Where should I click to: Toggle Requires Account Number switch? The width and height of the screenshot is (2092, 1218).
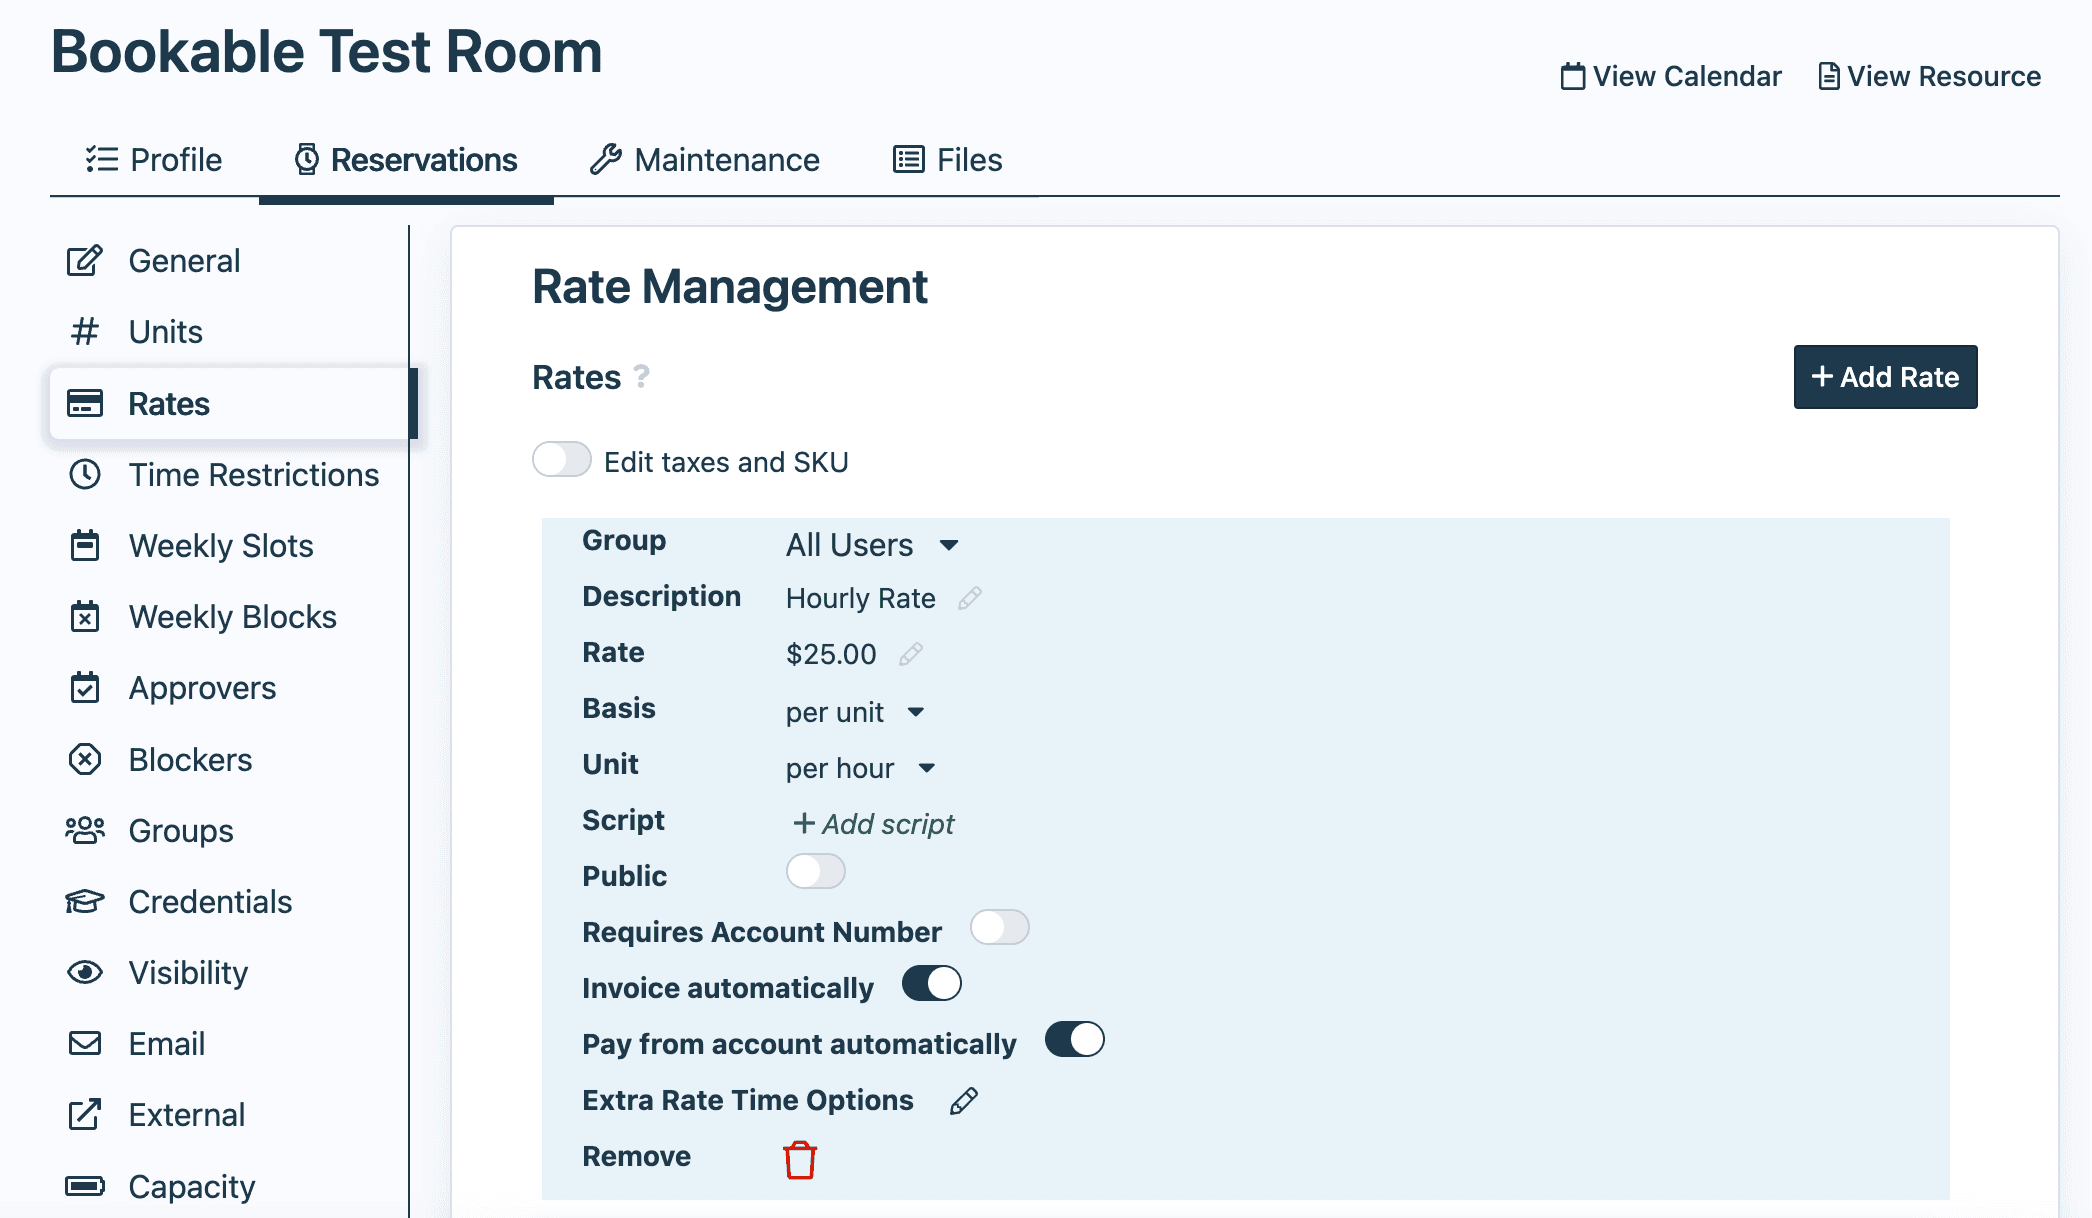coord(999,928)
